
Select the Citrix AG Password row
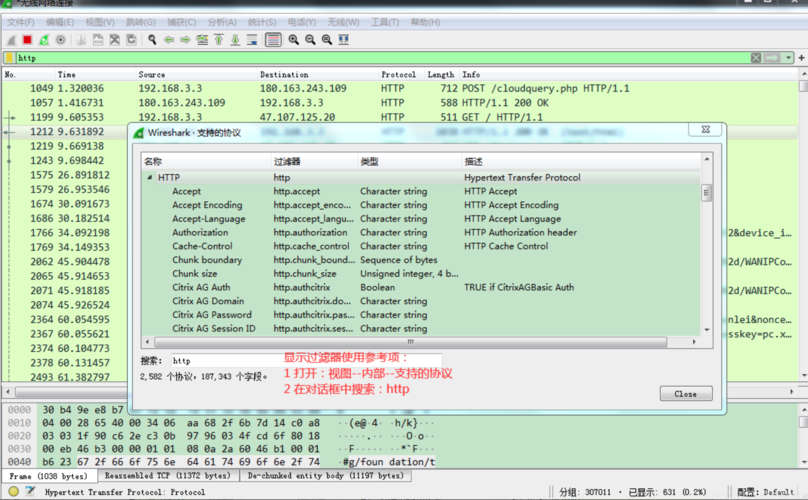point(422,315)
